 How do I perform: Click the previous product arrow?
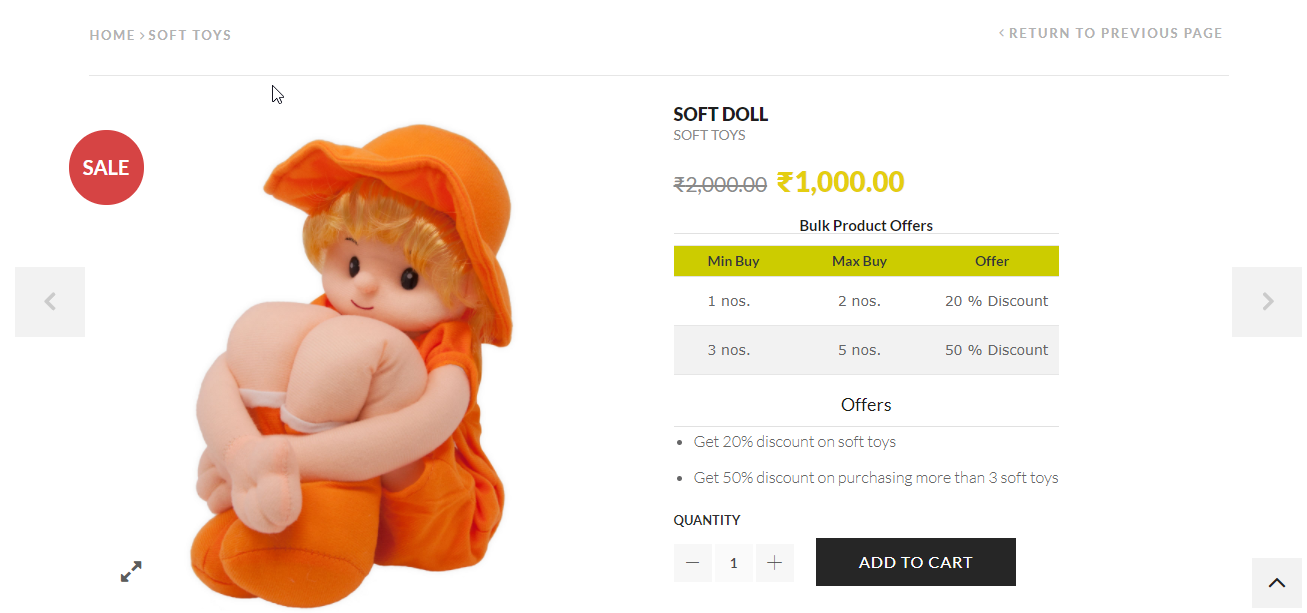click(x=50, y=301)
